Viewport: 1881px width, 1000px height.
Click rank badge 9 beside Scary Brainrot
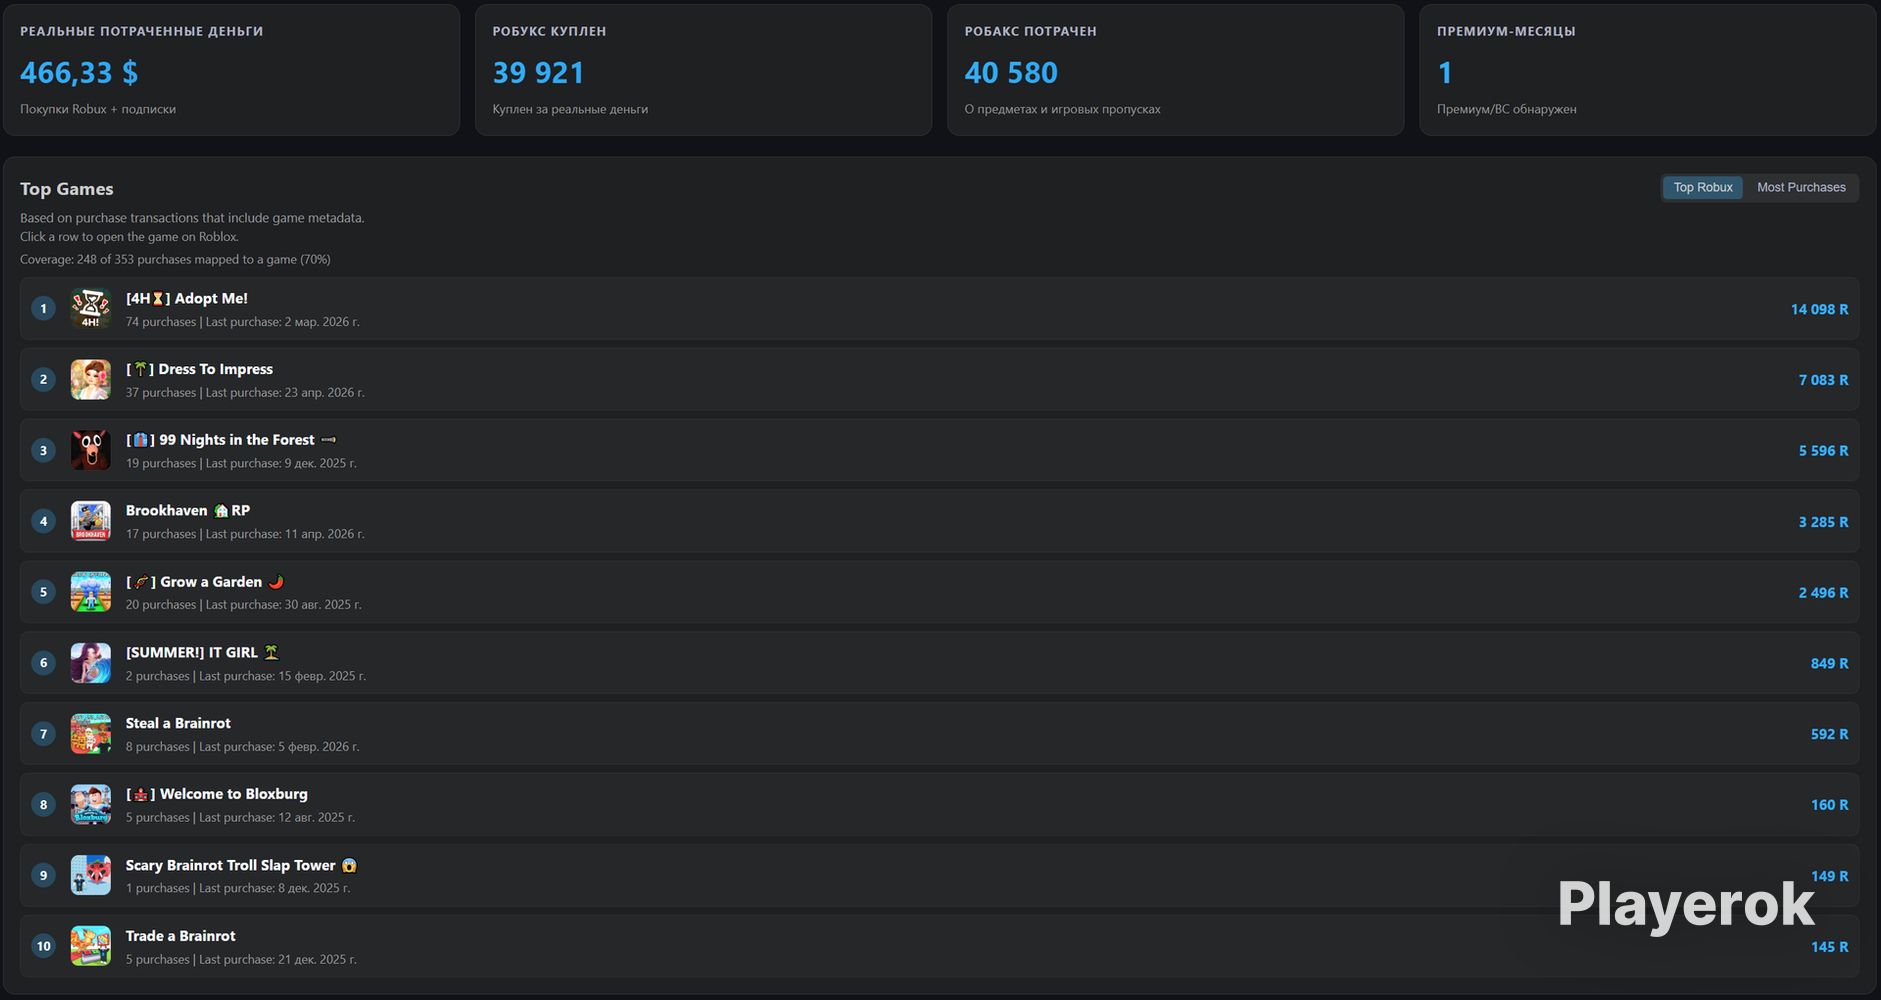click(x=43, y=876)
